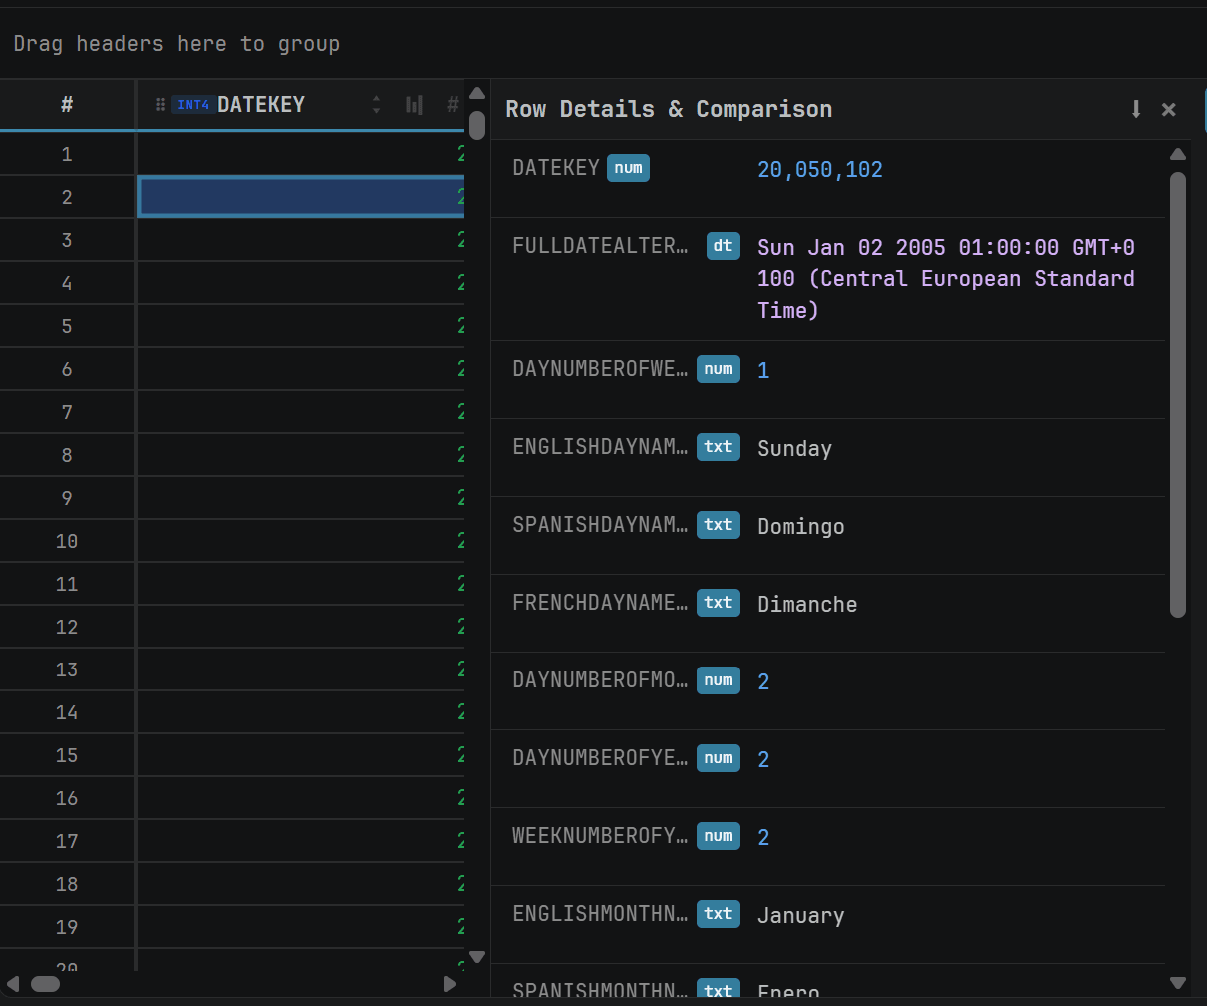
Task: Click the txt badge beside ENGLISHMONTHN field
Action: 718,914
